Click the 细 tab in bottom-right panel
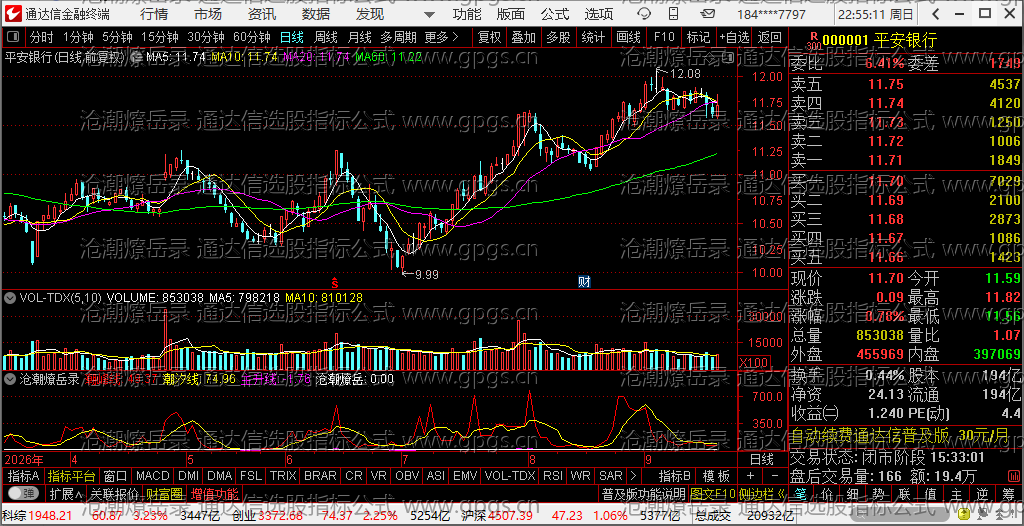The width and height of the screenshot is (1024, 526). coord(852,492)
